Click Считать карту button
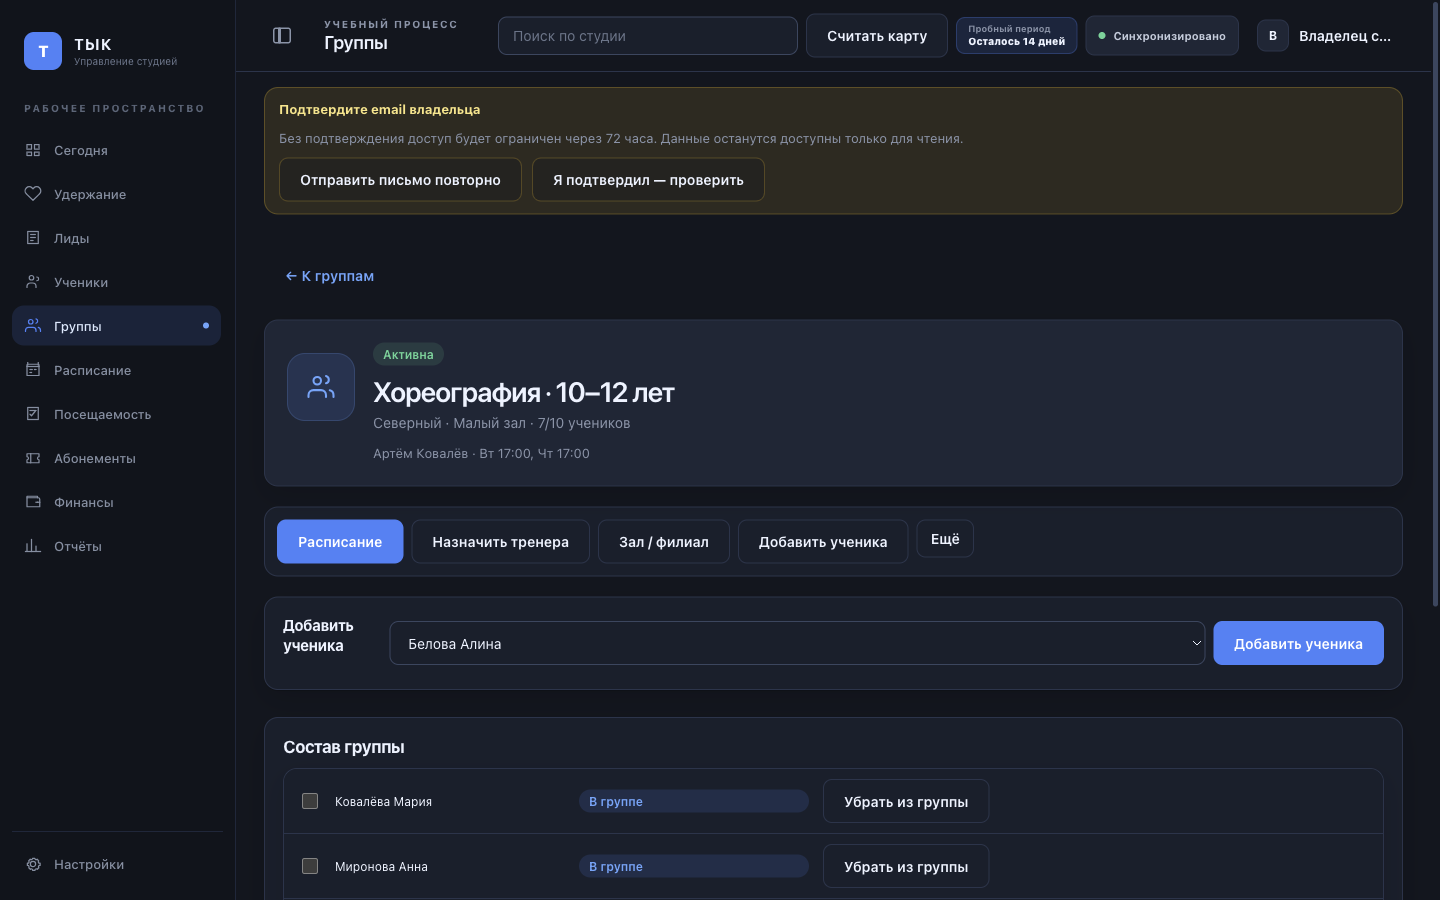Image resolution: width=1440 pixels, height=900 pixels. (x=877, y=36)
